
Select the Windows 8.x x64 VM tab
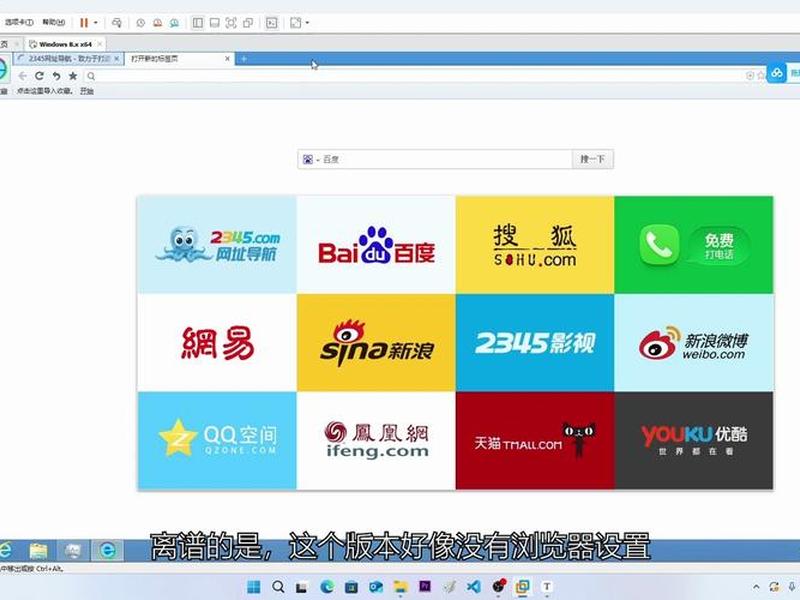(x=65, y=44)
